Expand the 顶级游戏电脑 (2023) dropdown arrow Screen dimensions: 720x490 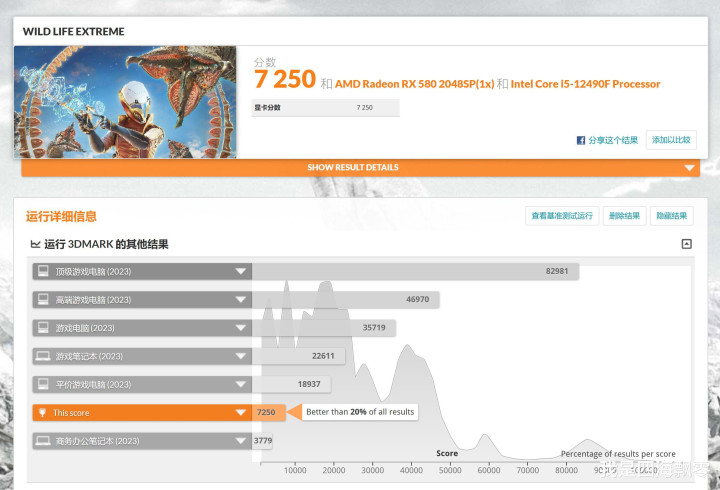click(241, 271)
